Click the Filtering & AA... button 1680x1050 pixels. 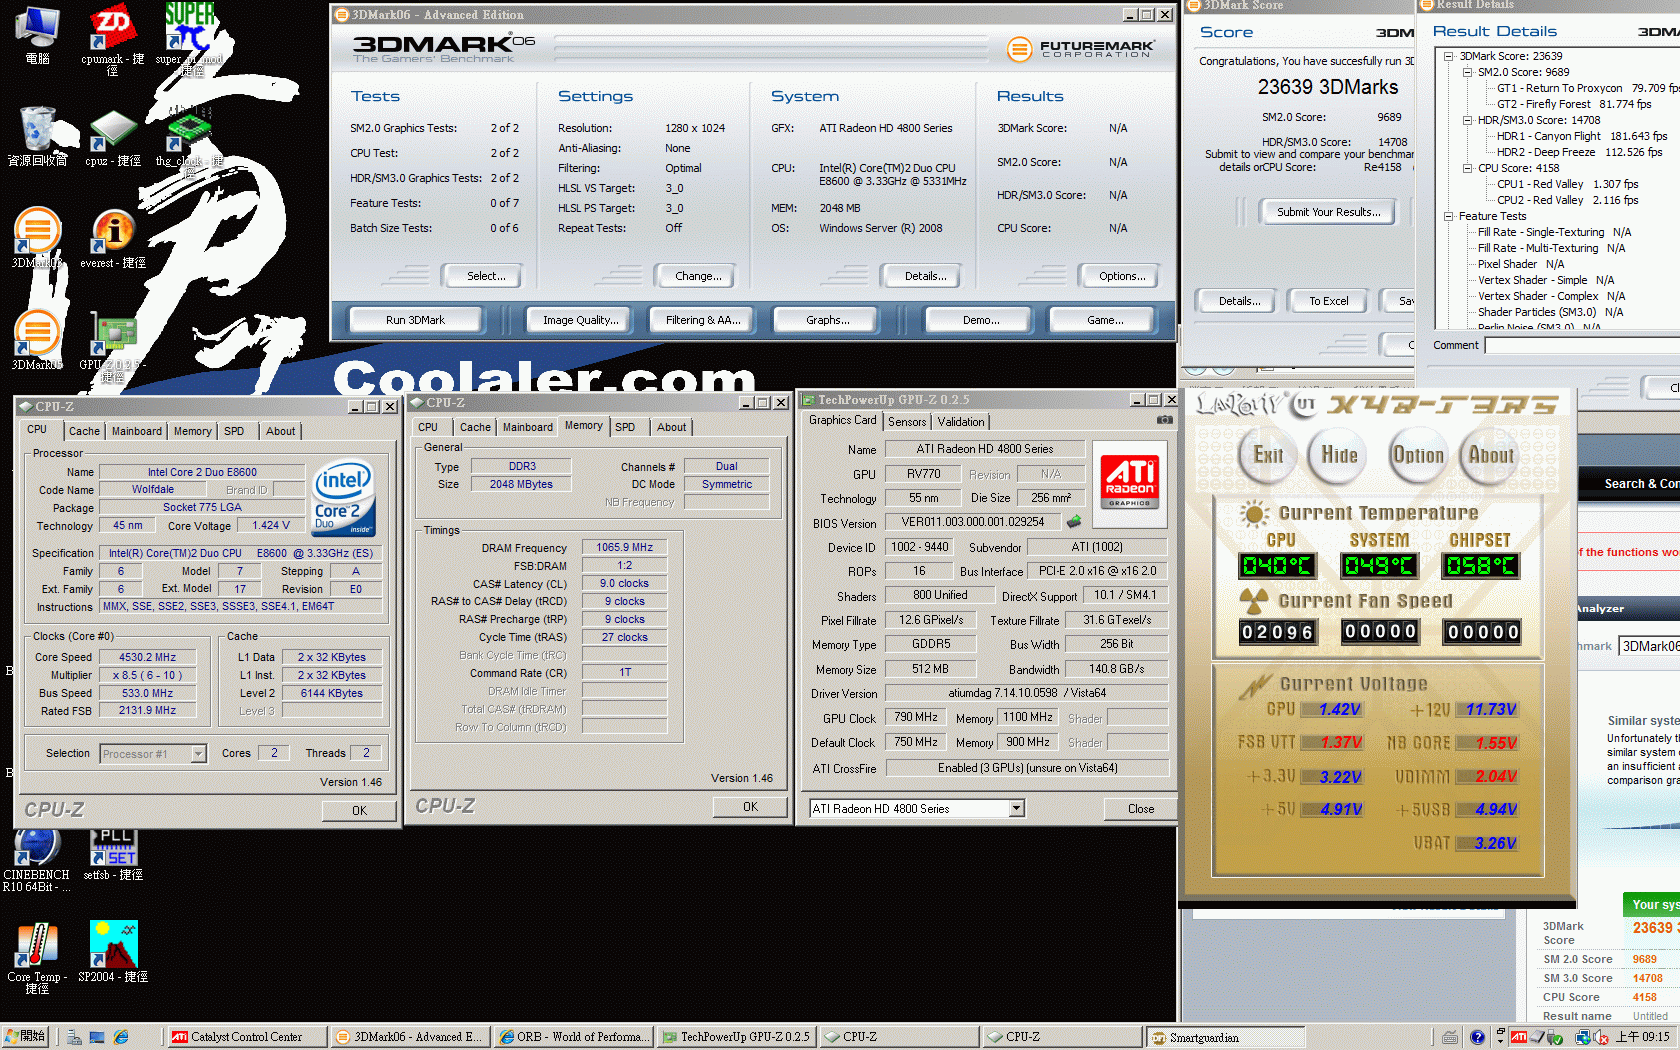click(703, 320)
